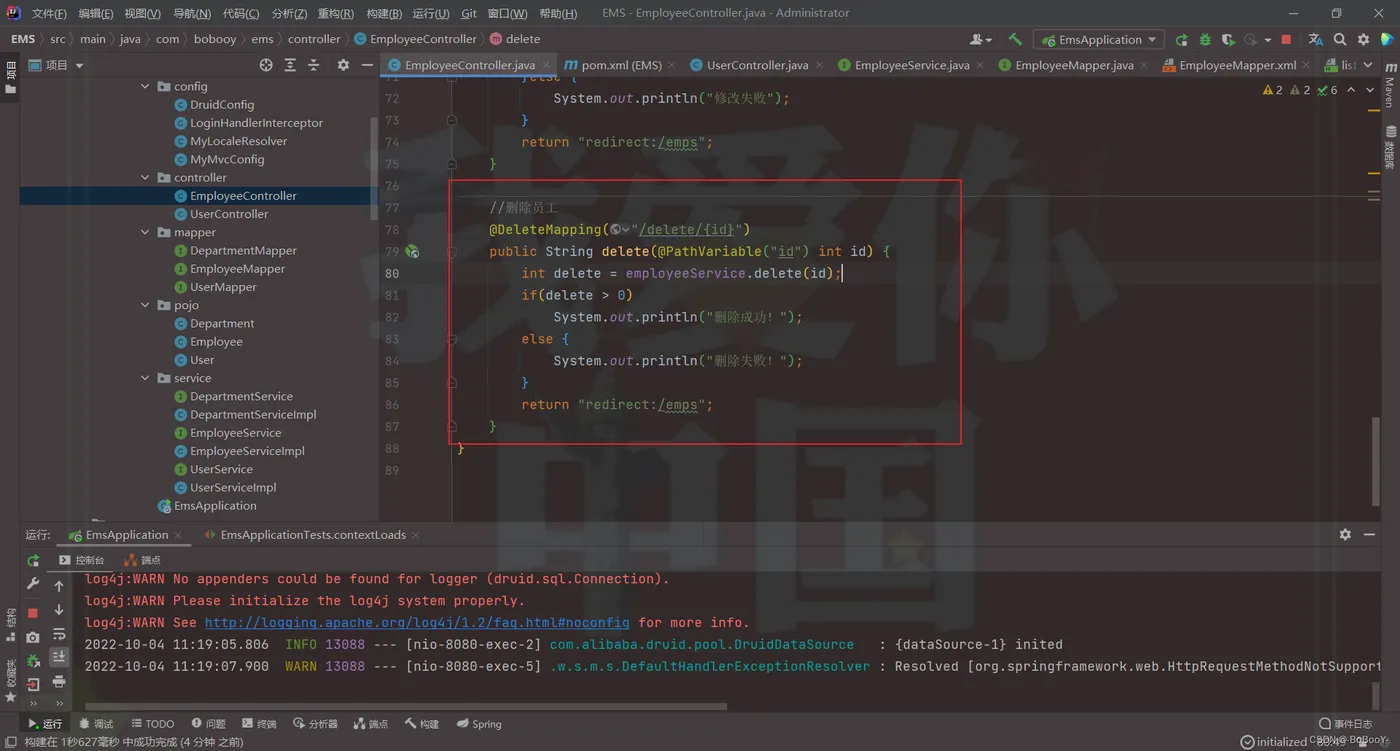Go to the next highlighted error arrow

[x=1371, y=90]
